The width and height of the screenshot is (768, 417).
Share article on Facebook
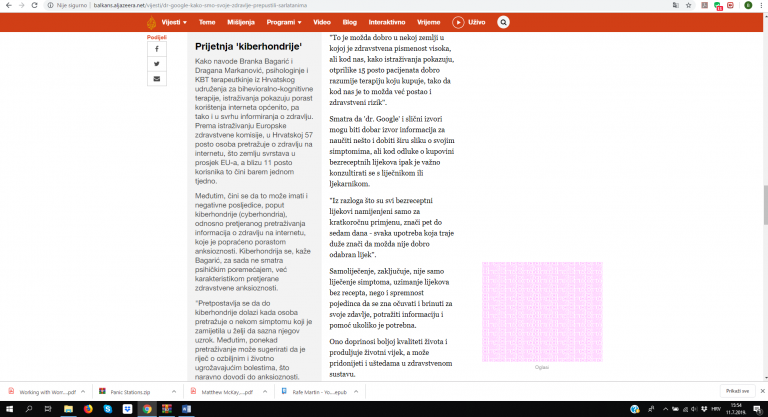(156, 47)
